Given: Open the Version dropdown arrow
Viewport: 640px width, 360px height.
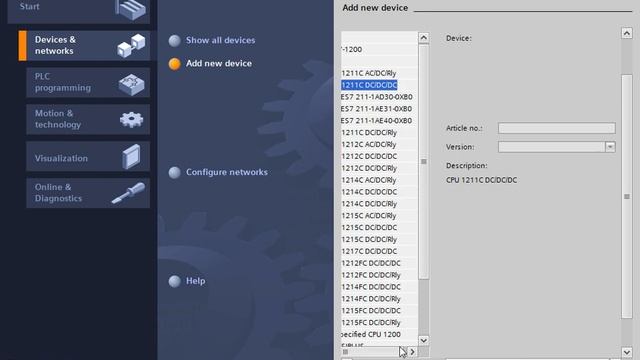Looking at the screenshot, I should (610, 147).
